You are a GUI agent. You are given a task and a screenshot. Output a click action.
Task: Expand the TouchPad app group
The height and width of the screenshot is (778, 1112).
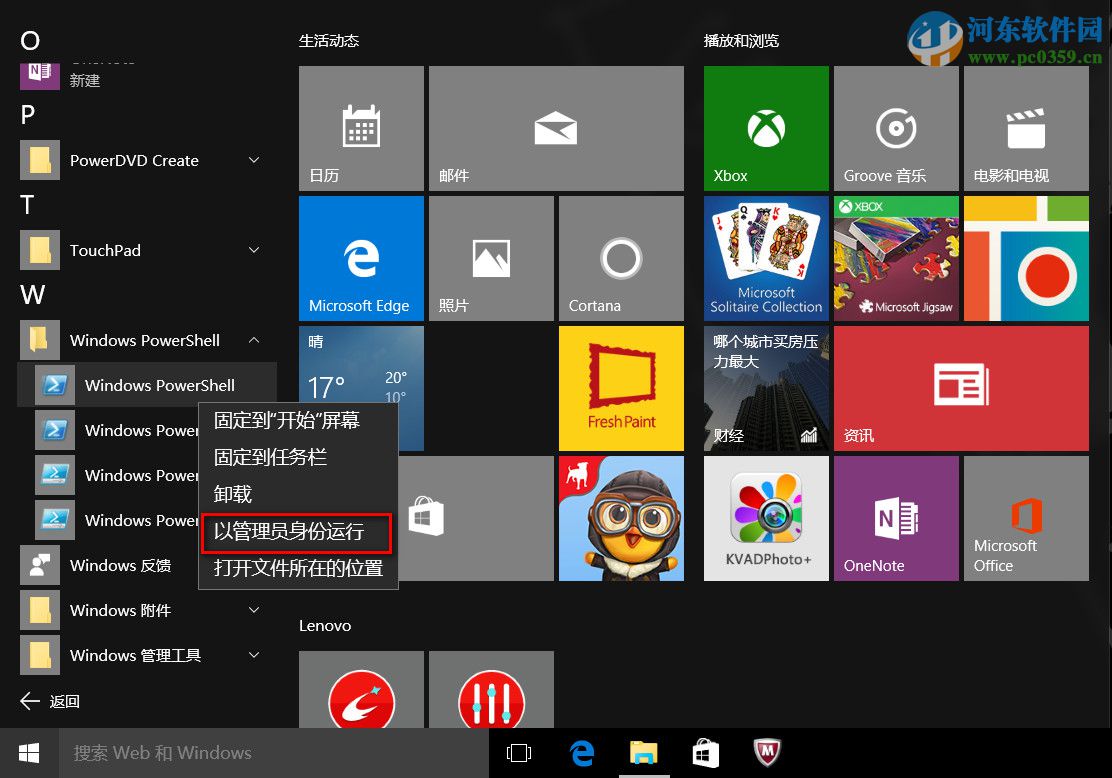254,250
